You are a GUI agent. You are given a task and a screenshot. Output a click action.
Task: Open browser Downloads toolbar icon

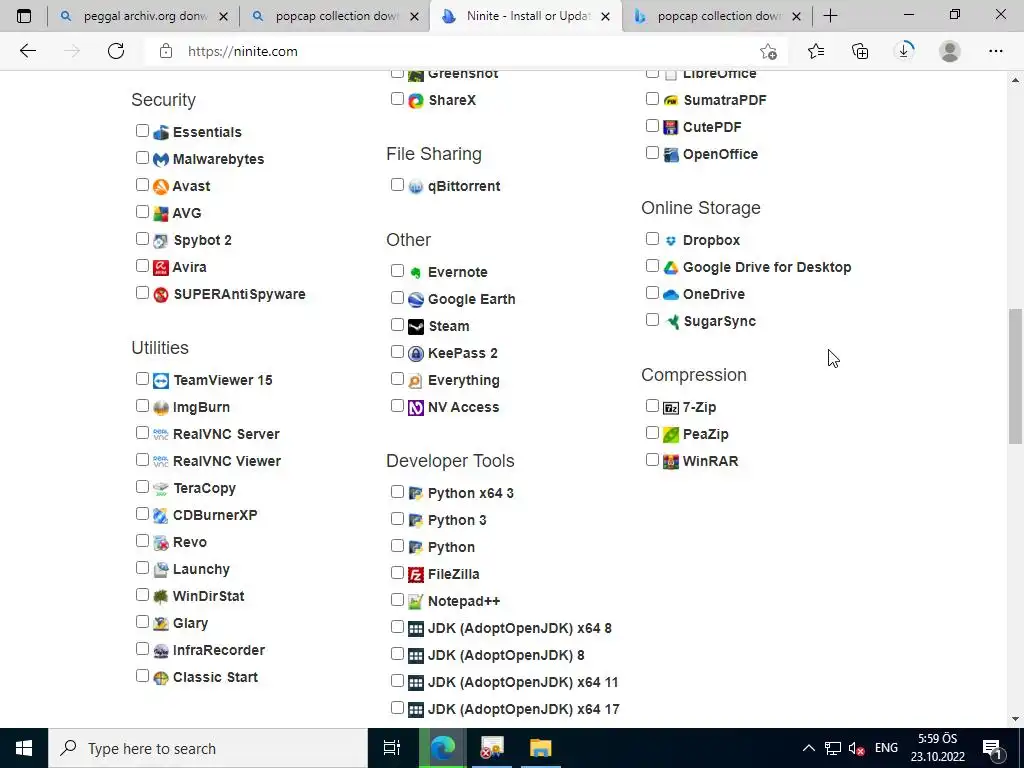(904, 51)
